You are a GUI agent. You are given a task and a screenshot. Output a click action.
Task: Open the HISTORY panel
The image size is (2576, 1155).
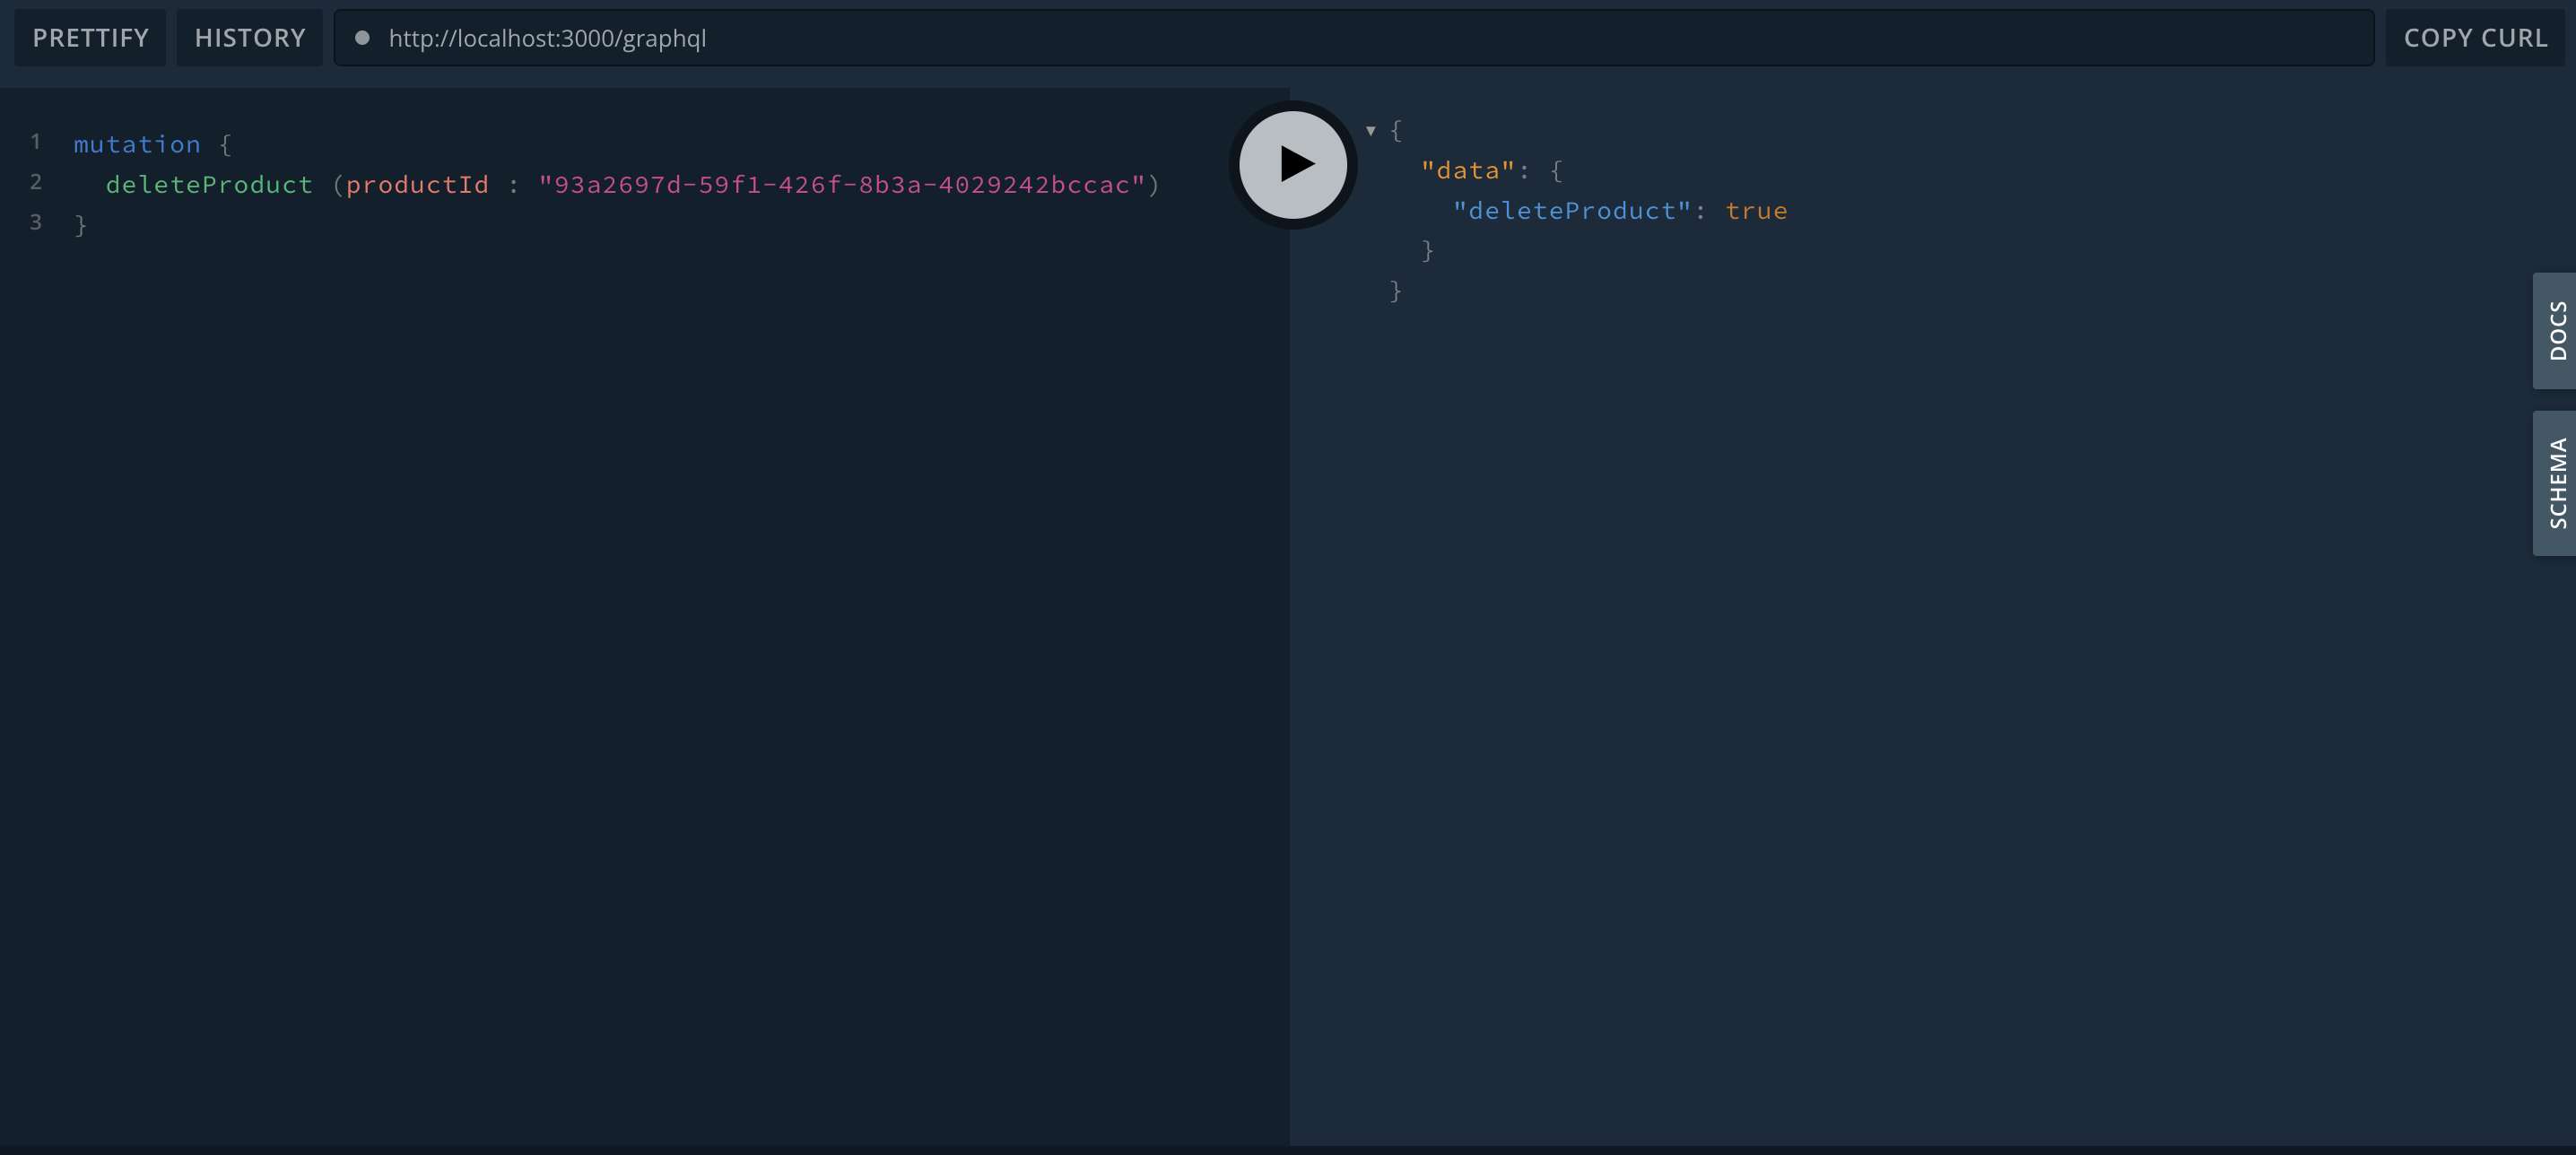(250, 38)
